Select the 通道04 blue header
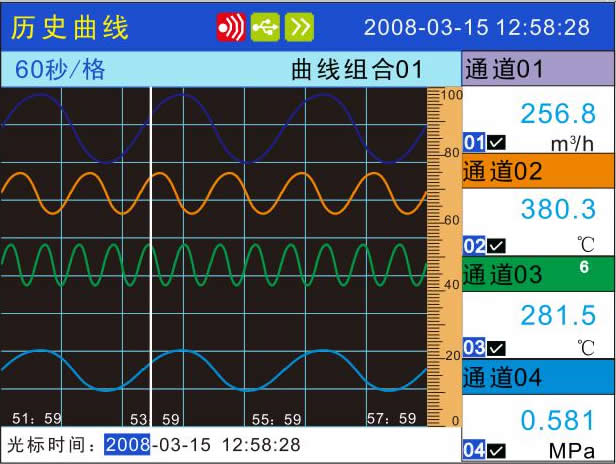This screenshot has width=616, height=464. pyautogui.click(x=538, y=377)
